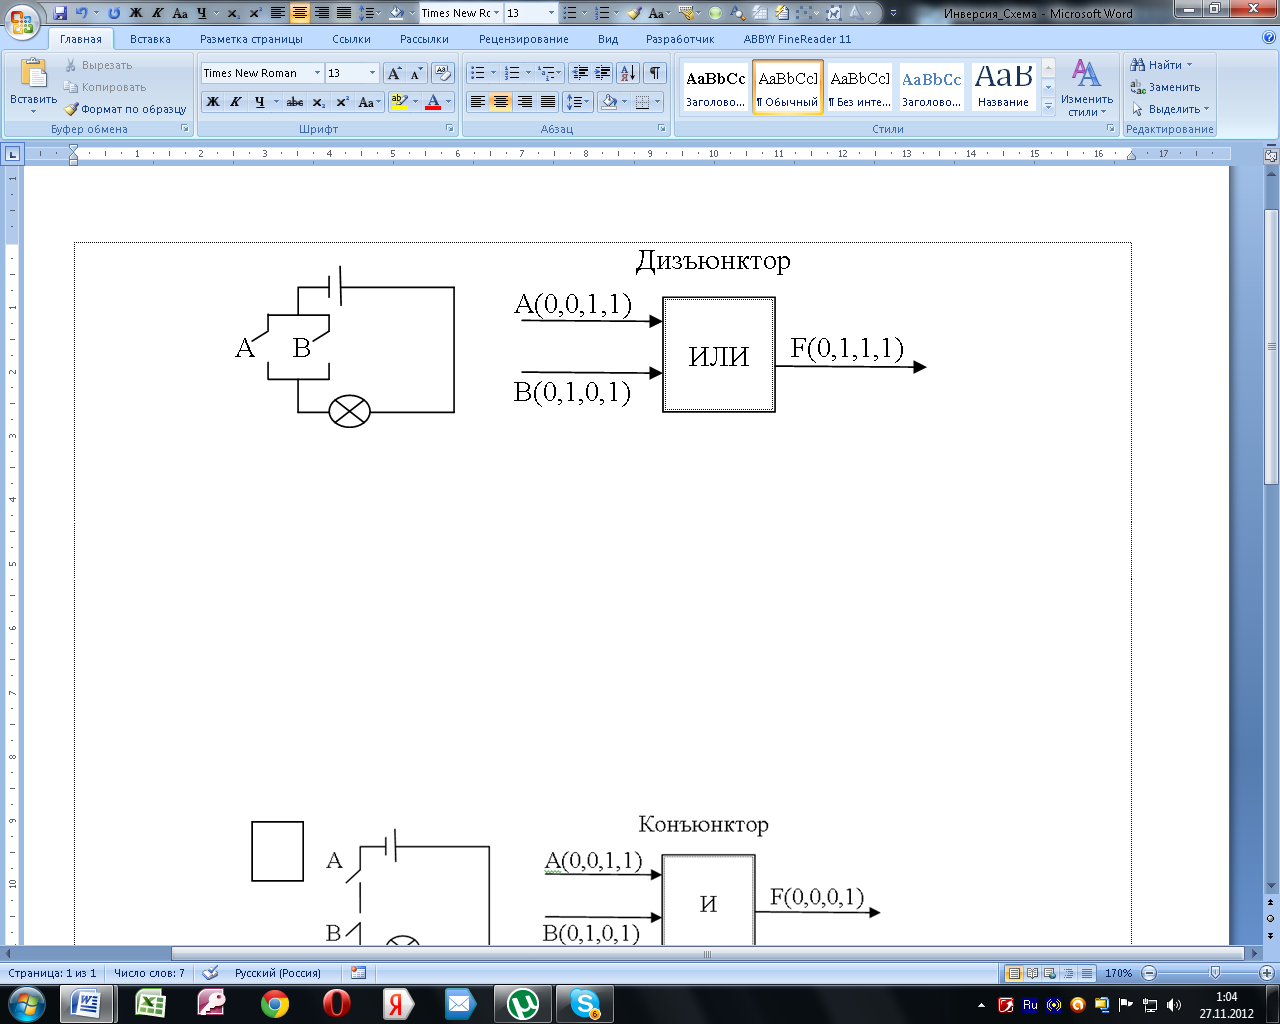Align text left in the Paragraph group
The image size is (1280, 1024).
(478, 102)
